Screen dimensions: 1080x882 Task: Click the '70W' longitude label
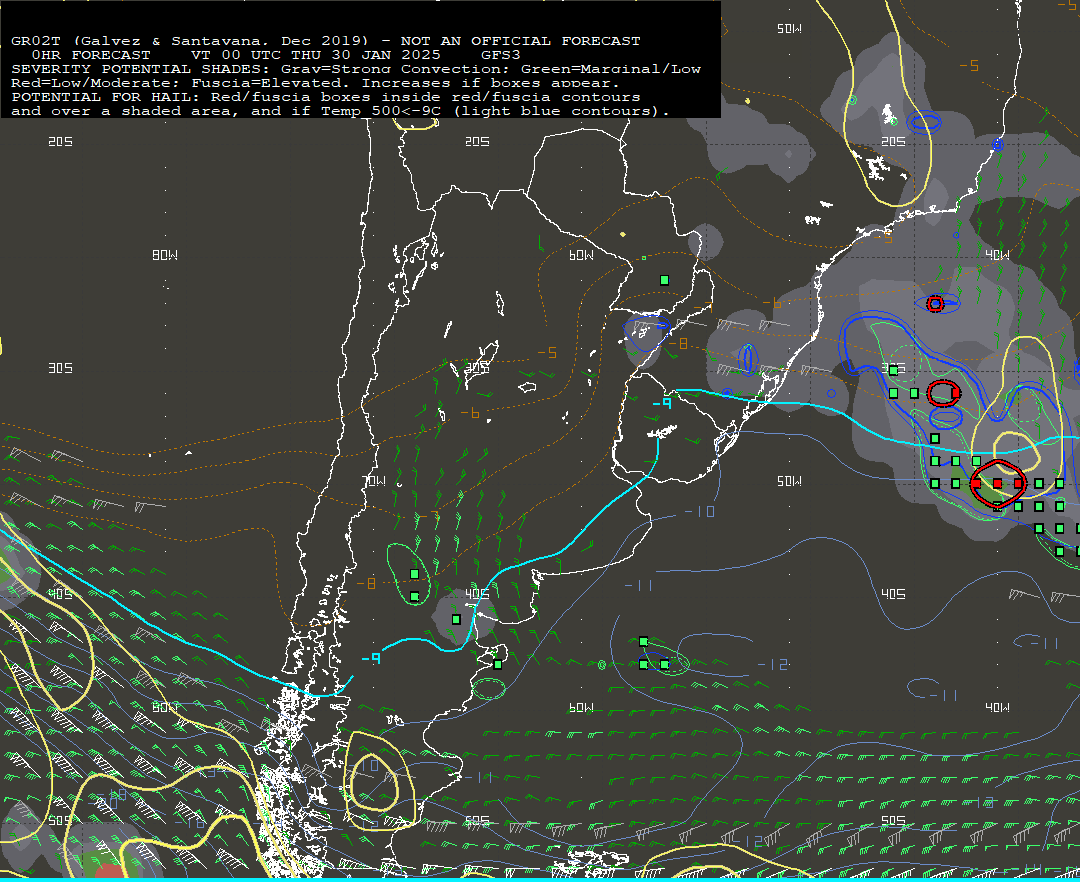(374, 481)
